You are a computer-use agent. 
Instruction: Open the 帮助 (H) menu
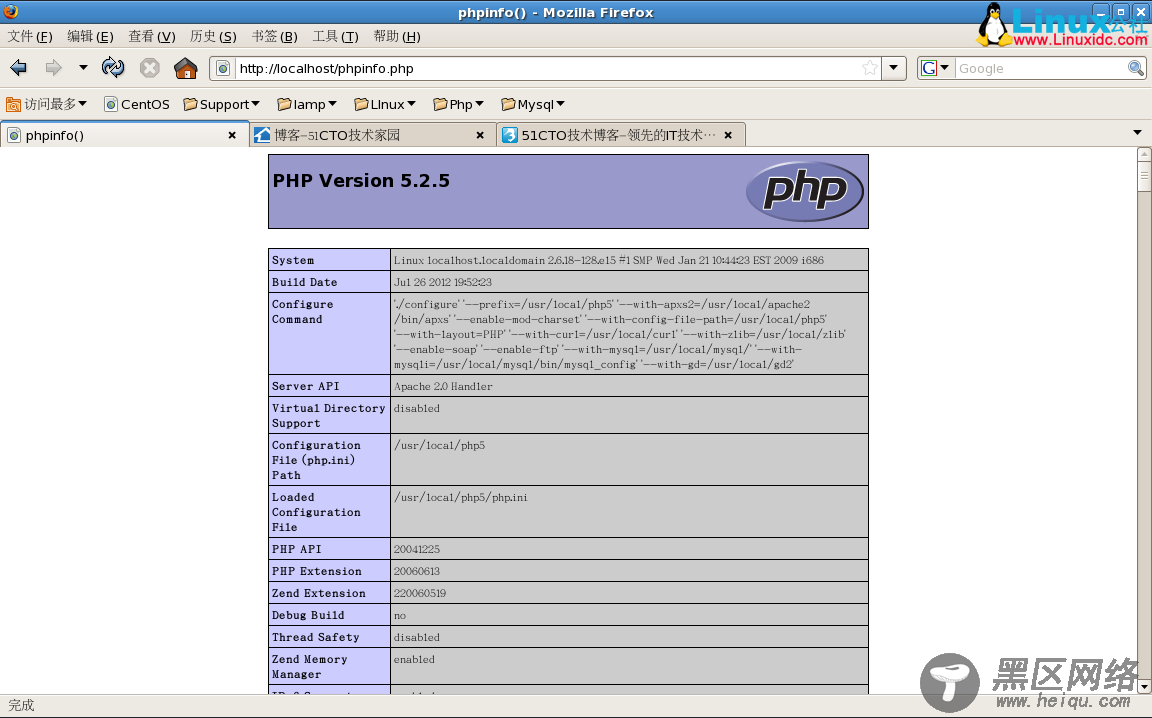click(397, 36)
